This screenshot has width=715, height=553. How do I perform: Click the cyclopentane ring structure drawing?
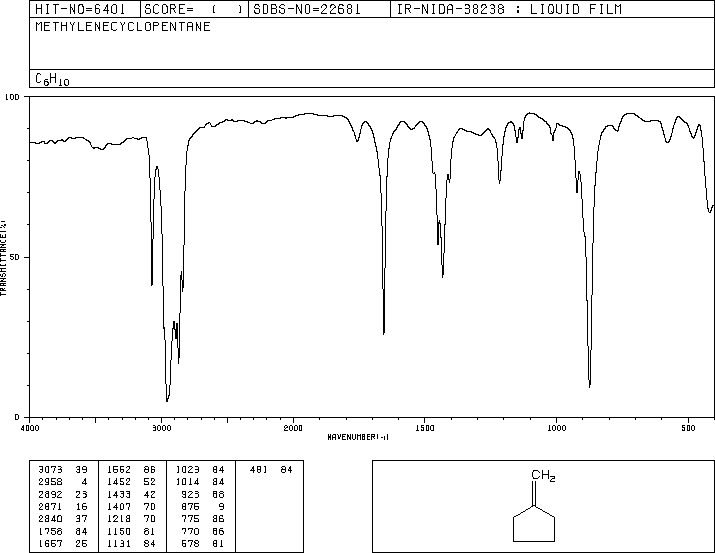point(534,524)
